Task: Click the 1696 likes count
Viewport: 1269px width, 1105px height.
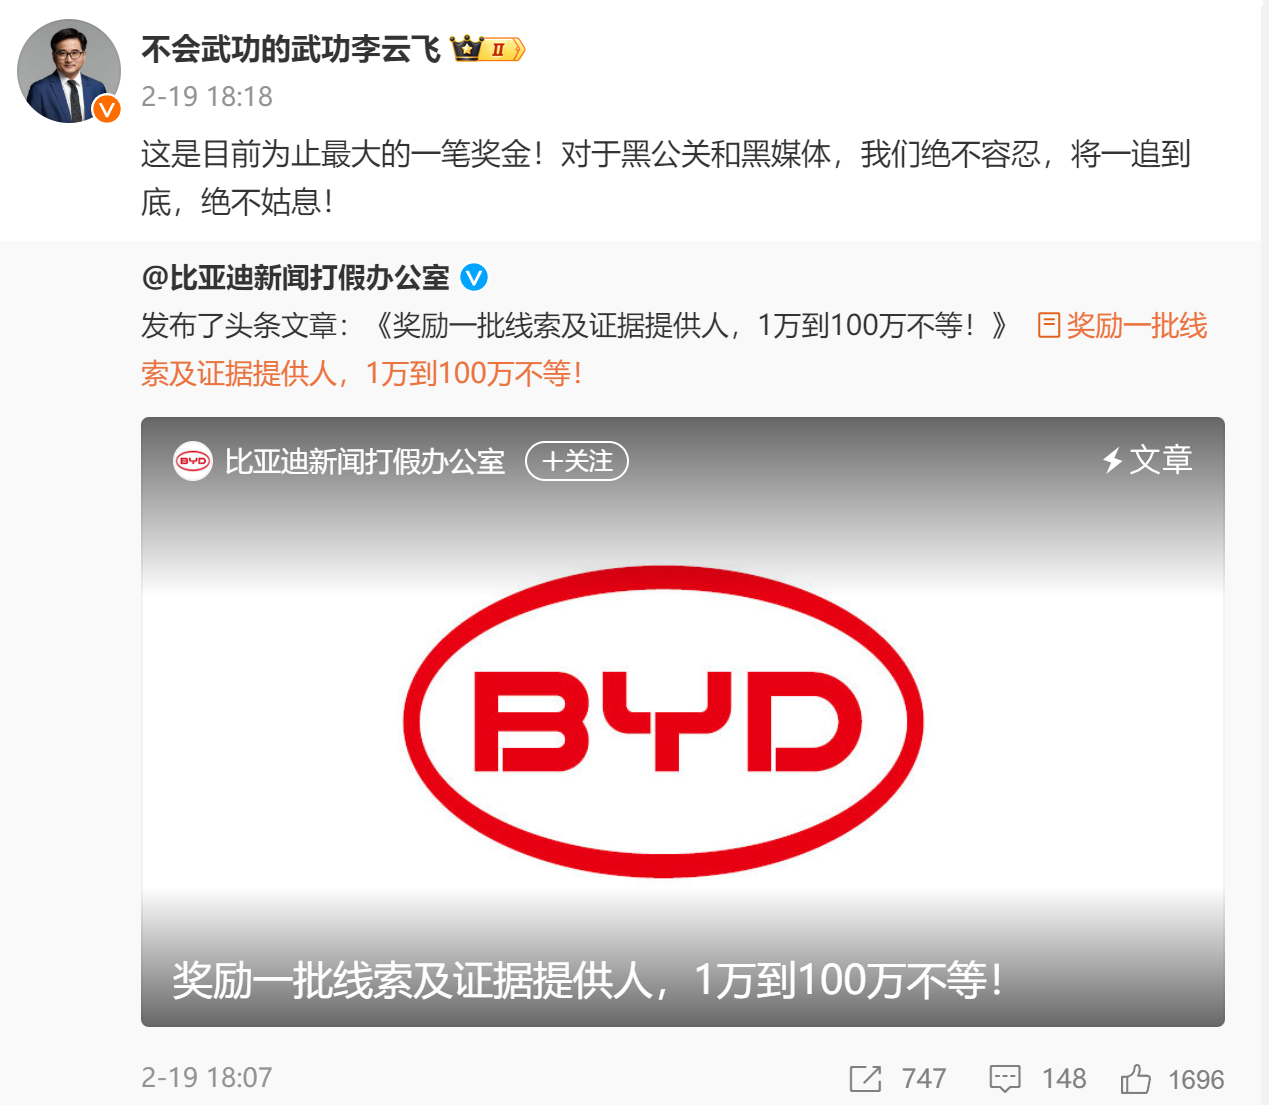Action: click(x=1196, y=1079)
